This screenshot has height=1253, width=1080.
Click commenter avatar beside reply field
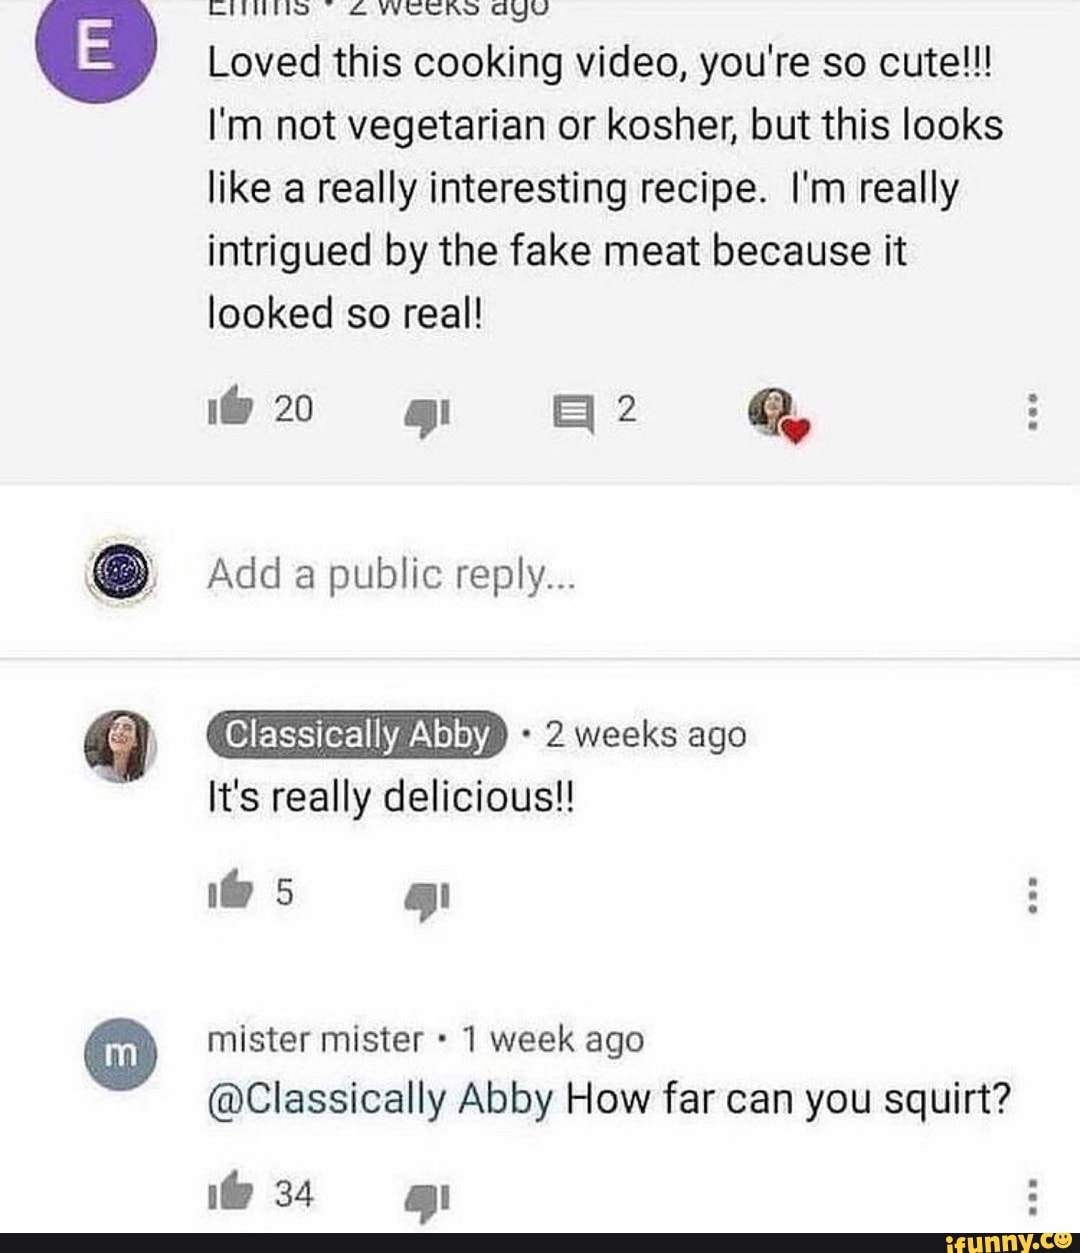[x=121, y=573]
